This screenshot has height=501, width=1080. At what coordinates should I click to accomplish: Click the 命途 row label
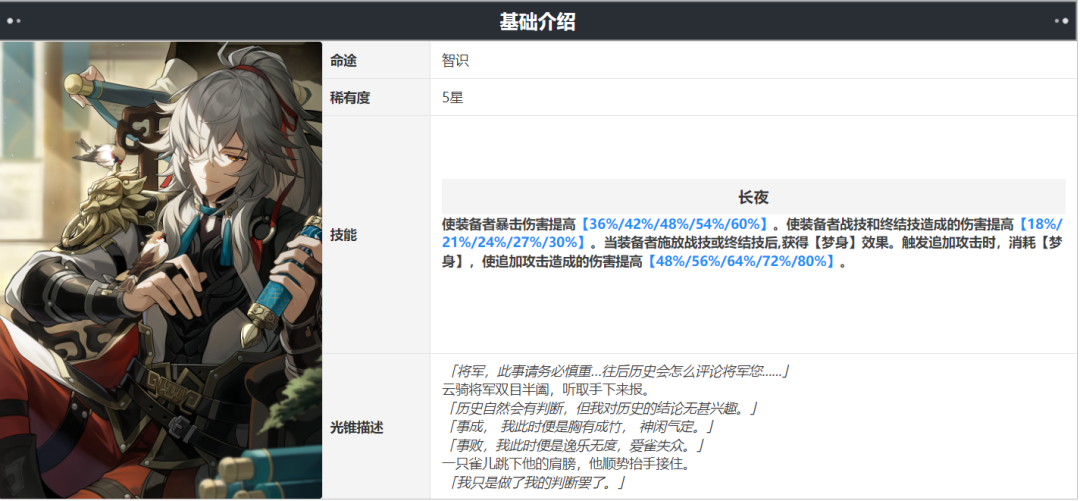click(343, 61)
